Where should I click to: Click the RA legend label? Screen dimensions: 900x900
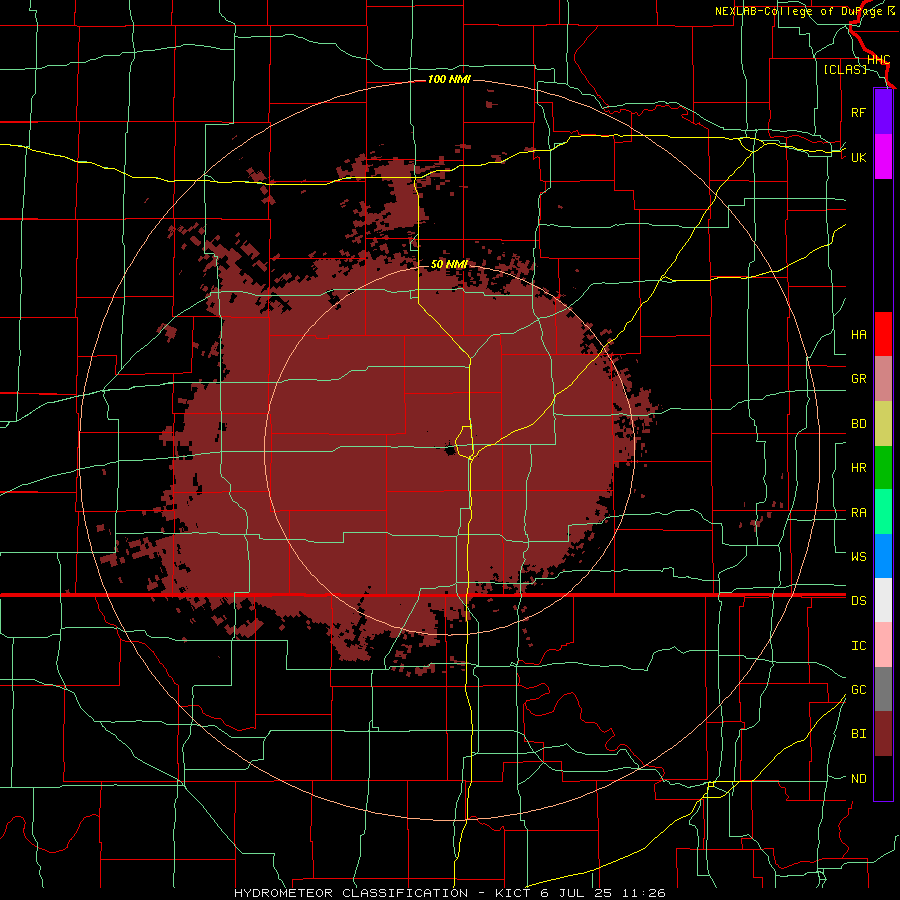point(858,513)
